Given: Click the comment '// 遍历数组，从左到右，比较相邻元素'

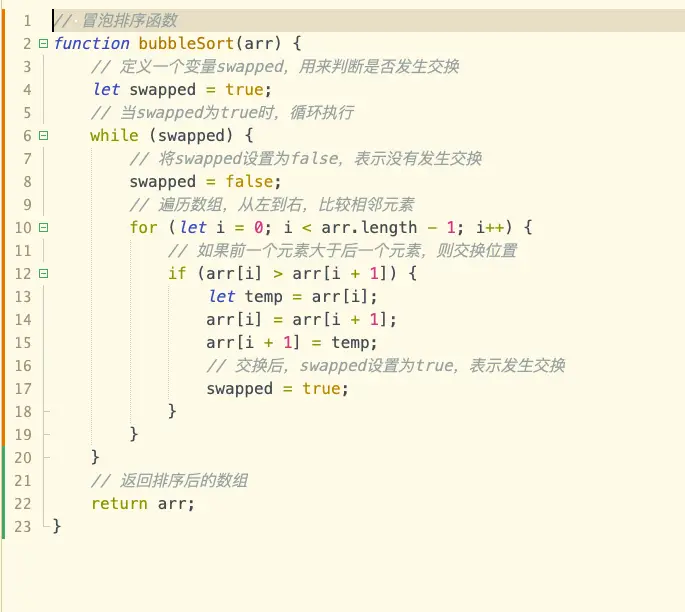Looking at the screenshot, I should (272, 204).
